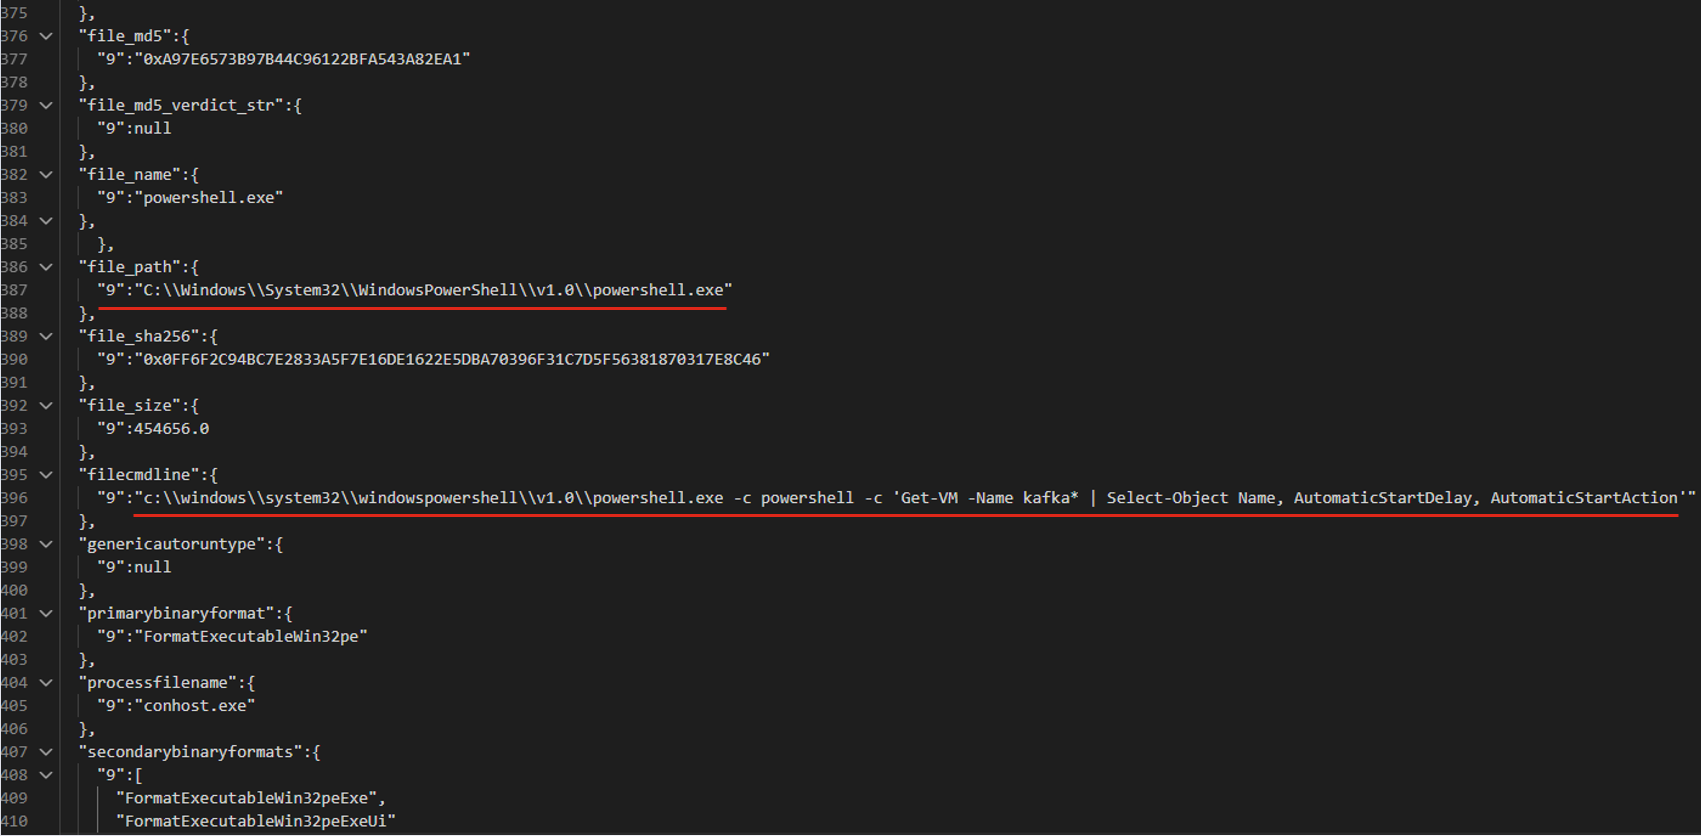This screenshot has height=836, width=1701.
Task: Click the MD5 hash value 0xA97E6573B97B44C96122BFA543A82EA1
Action: point(302,59)
